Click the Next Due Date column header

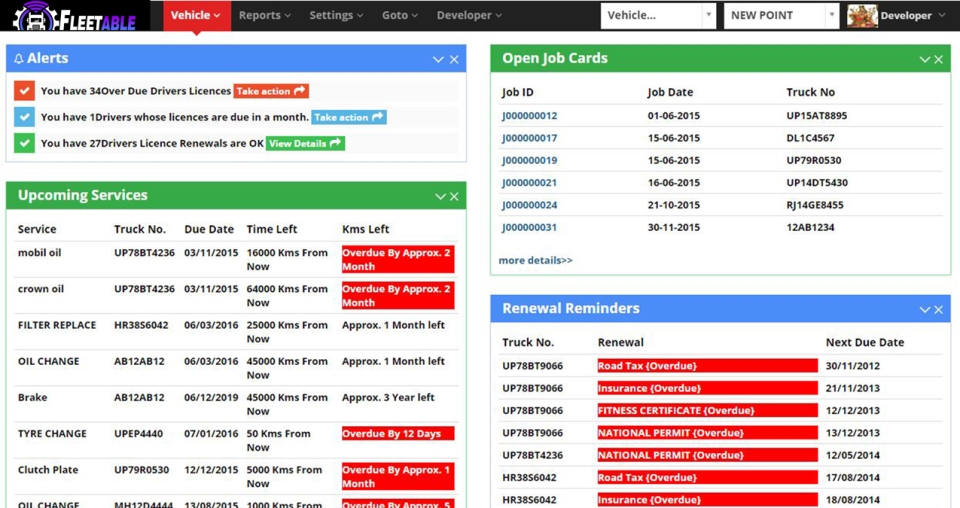click(x=865, y=343)
